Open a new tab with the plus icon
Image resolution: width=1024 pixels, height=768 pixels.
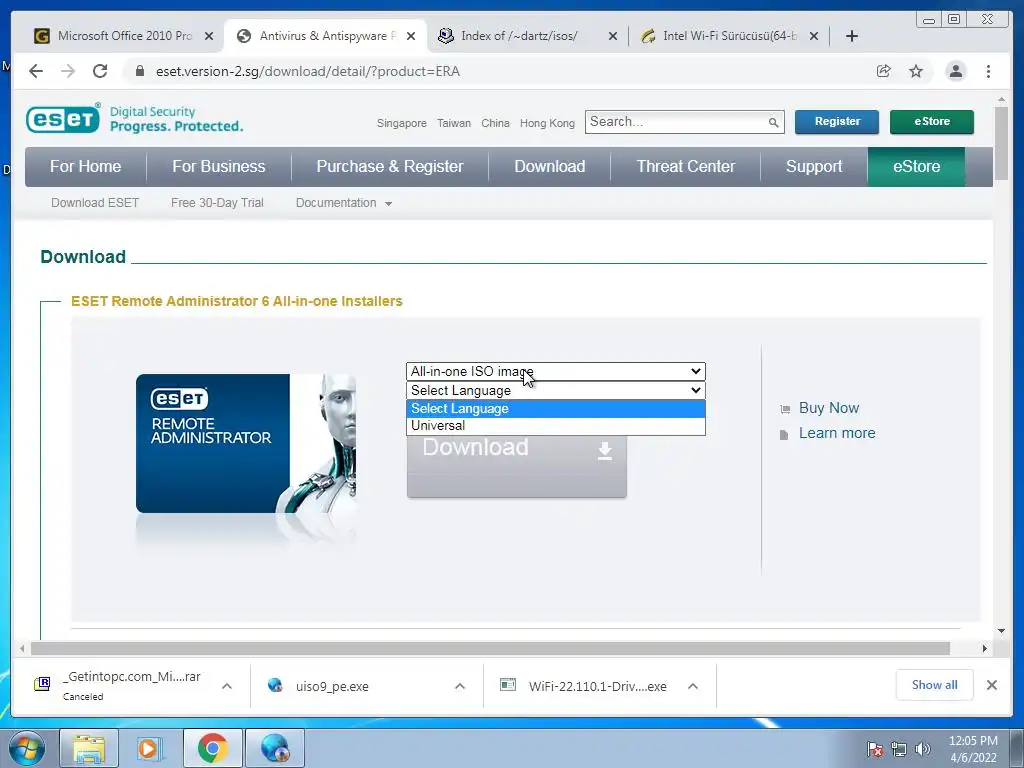pos(852,36)
